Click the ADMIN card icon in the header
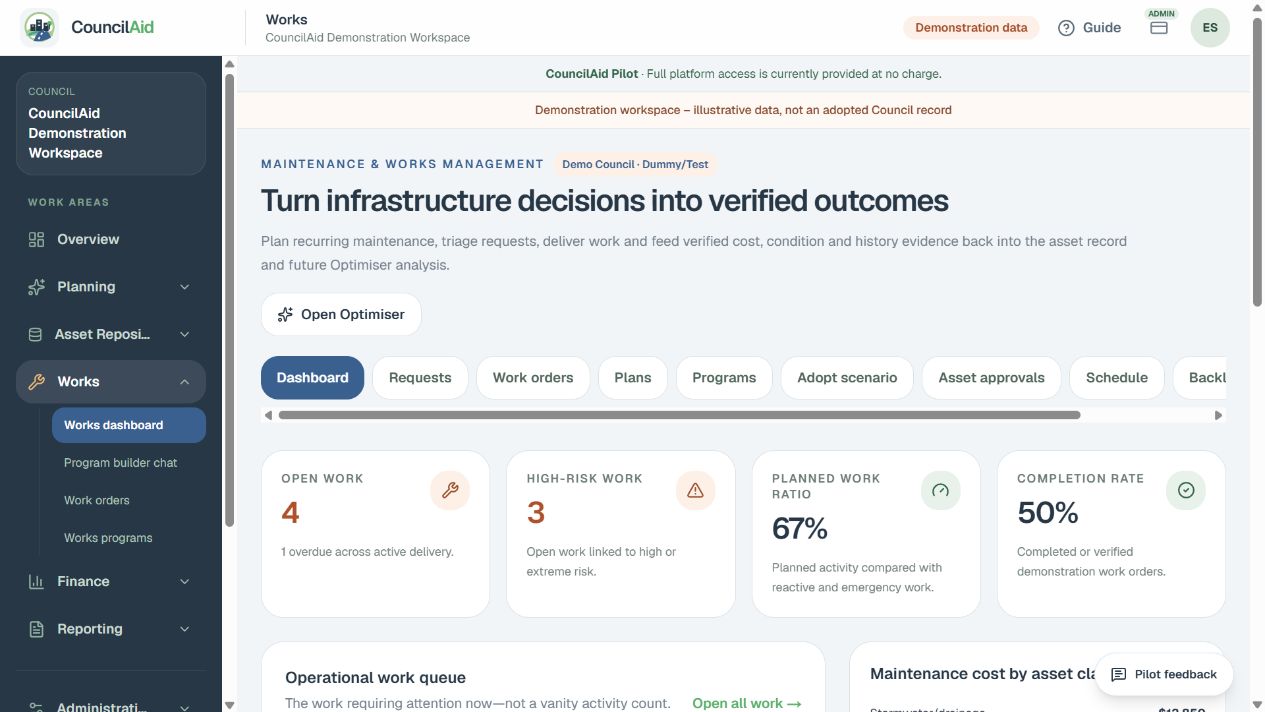The height and width of the screenshot is (712, 1265). [x=1159, y=28]
